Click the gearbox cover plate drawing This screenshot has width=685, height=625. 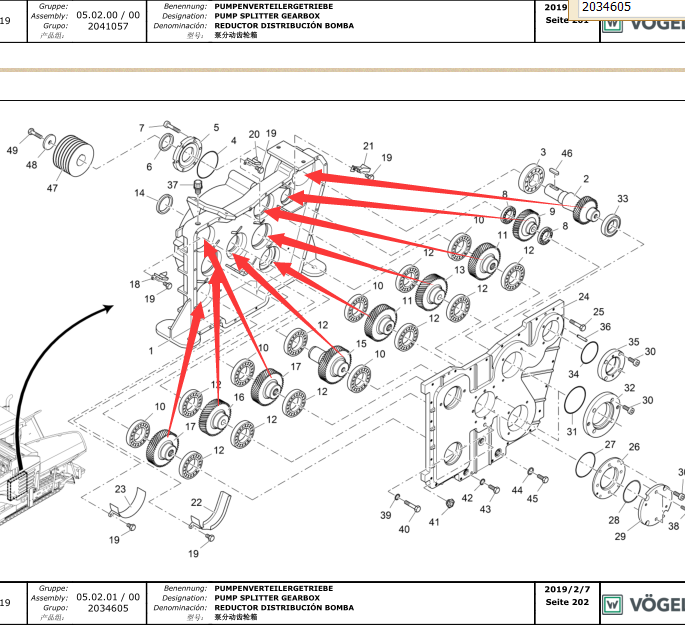[x=491, y=393]
